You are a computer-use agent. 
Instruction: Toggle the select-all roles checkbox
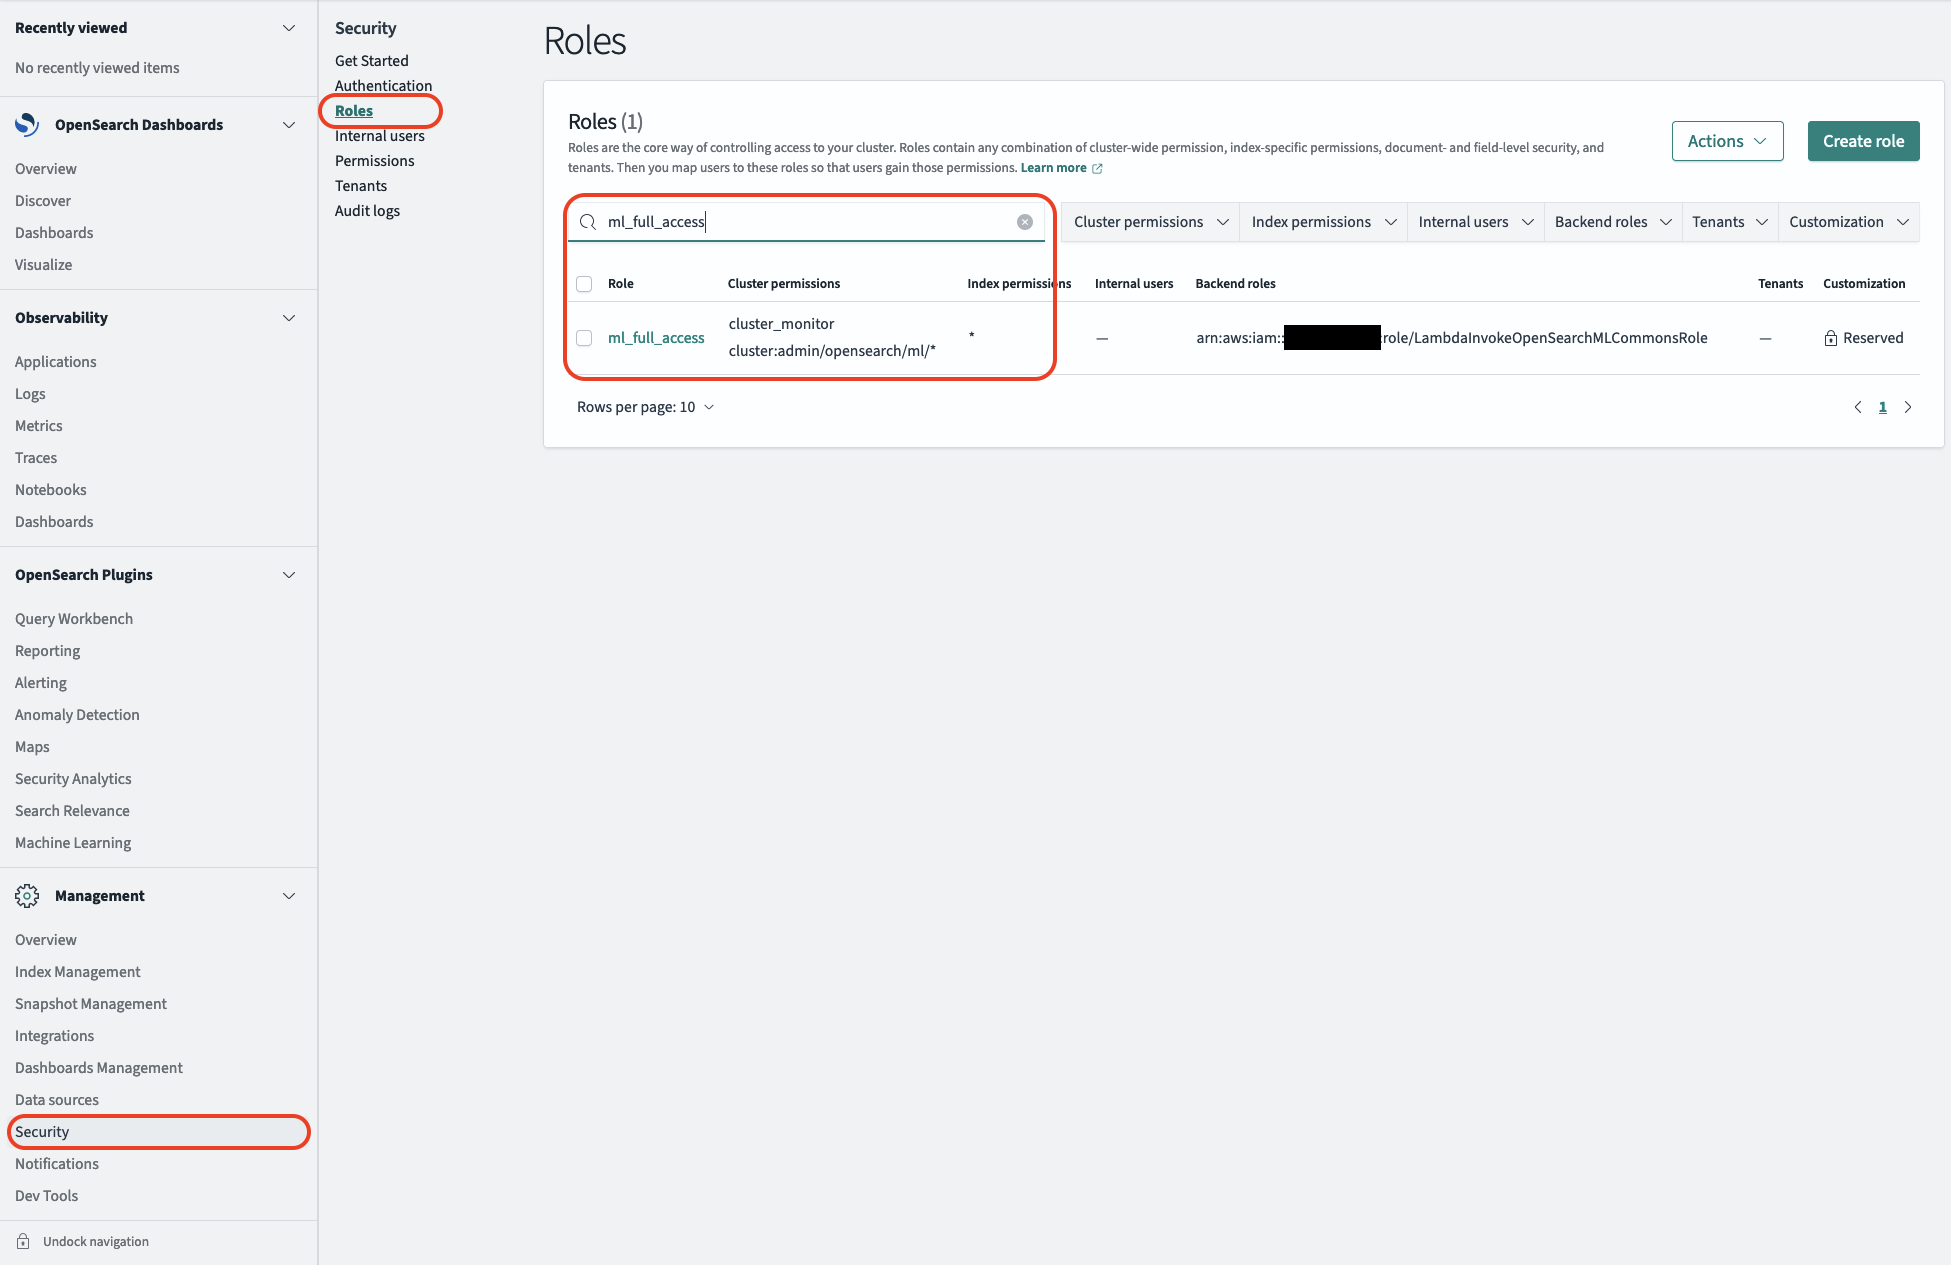click(x=584, y=284)
